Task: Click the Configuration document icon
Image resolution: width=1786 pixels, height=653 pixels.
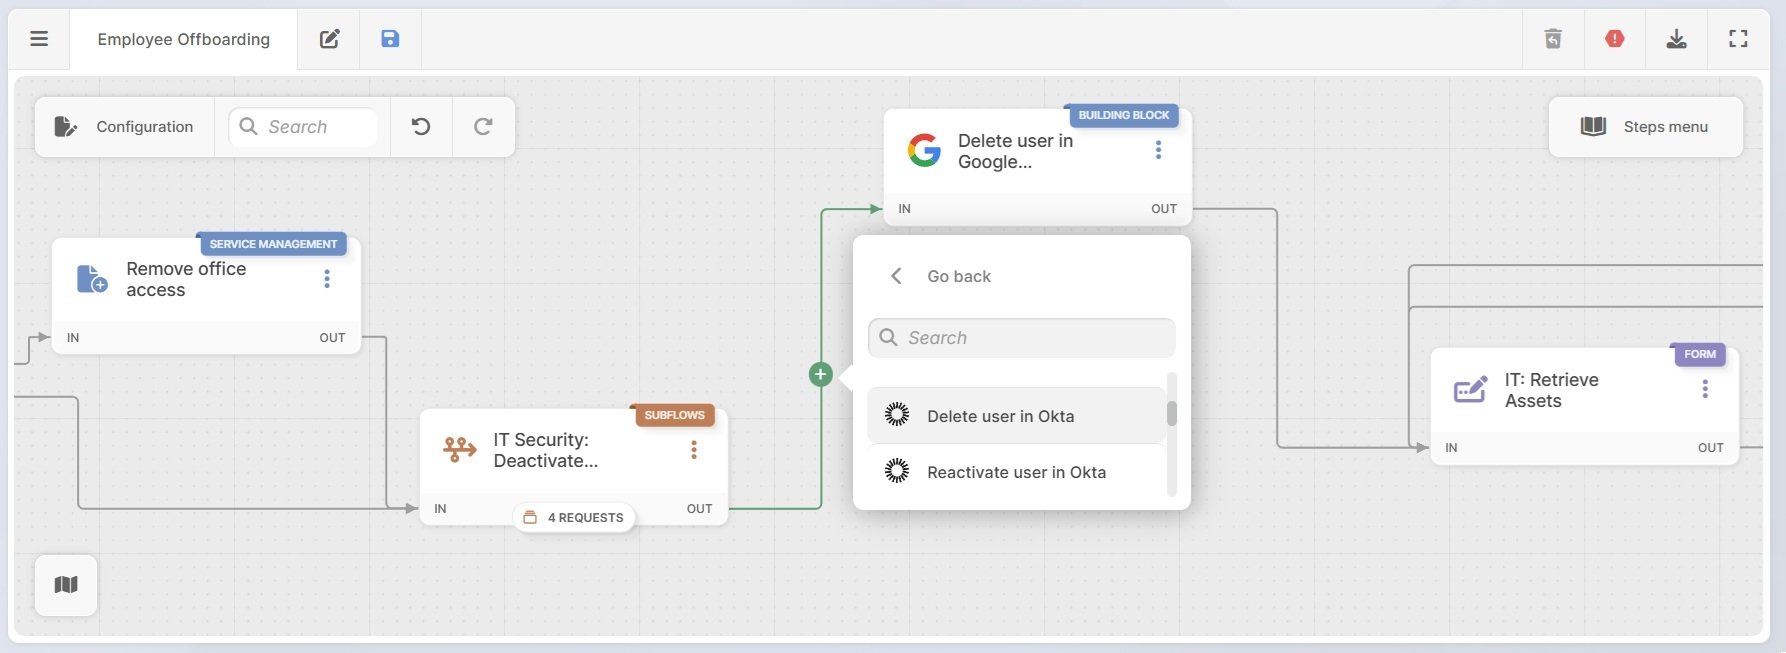Action: [x=65, y=127]
